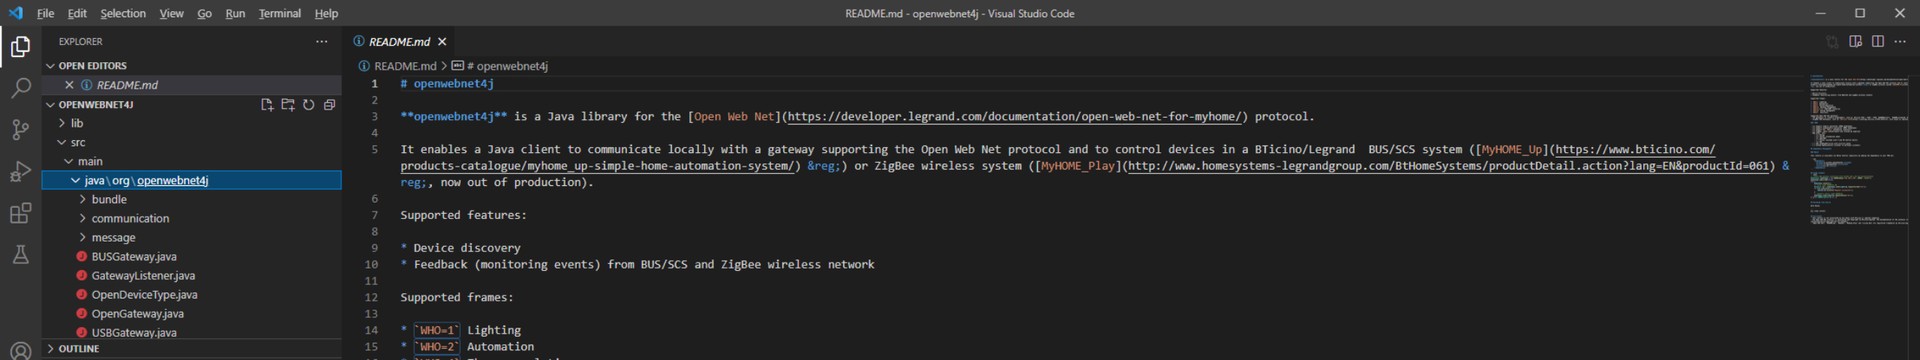Expand the Outline section
1920x360 pixels.
tap(50, 349)
